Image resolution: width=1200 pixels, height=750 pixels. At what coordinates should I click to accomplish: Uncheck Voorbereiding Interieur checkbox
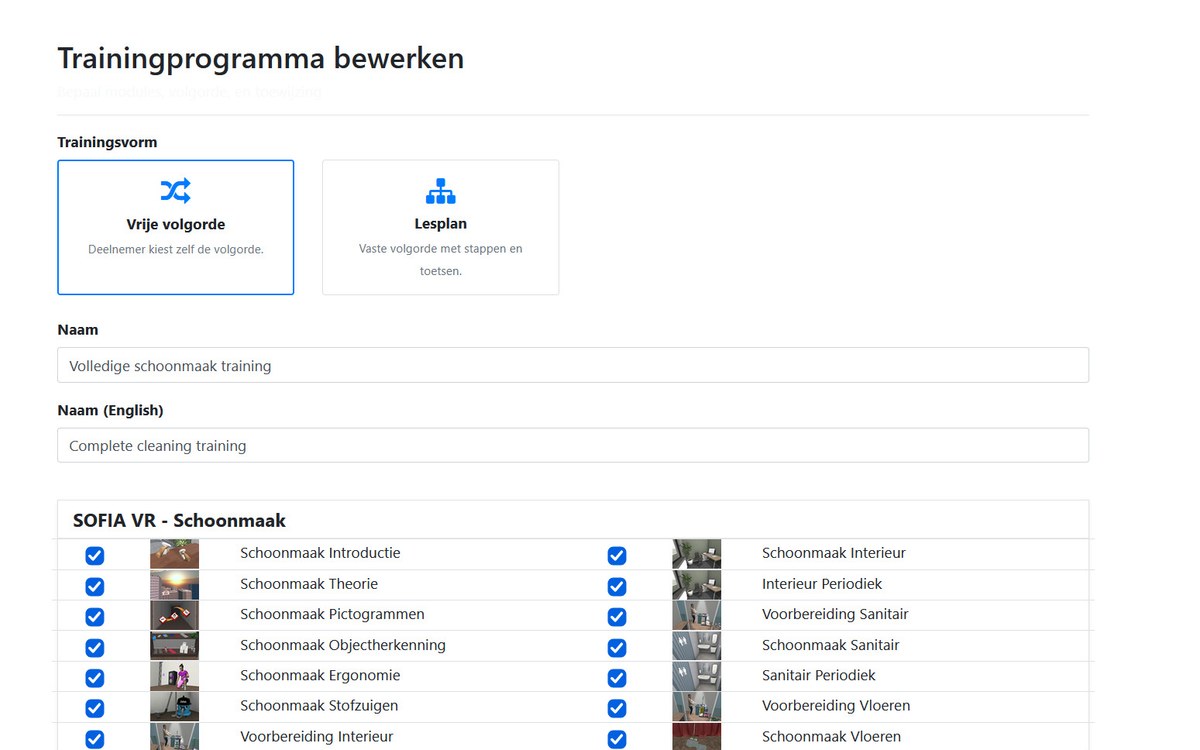pyautogui.click(x=94, y=739)
